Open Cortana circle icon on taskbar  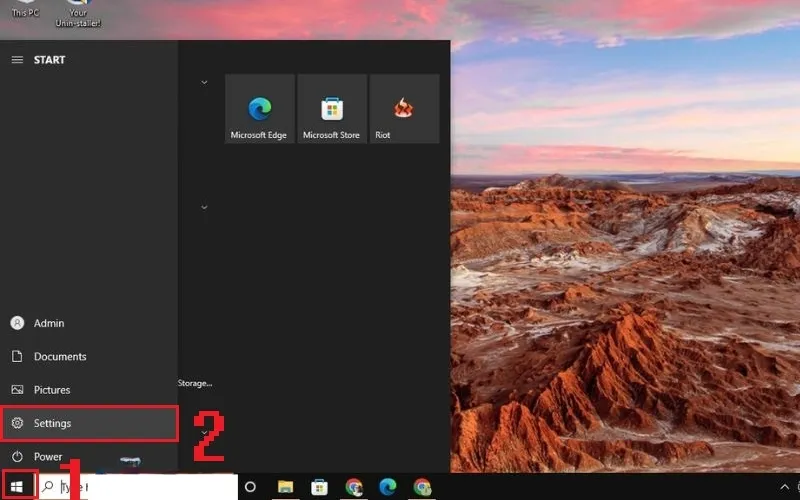250,487
